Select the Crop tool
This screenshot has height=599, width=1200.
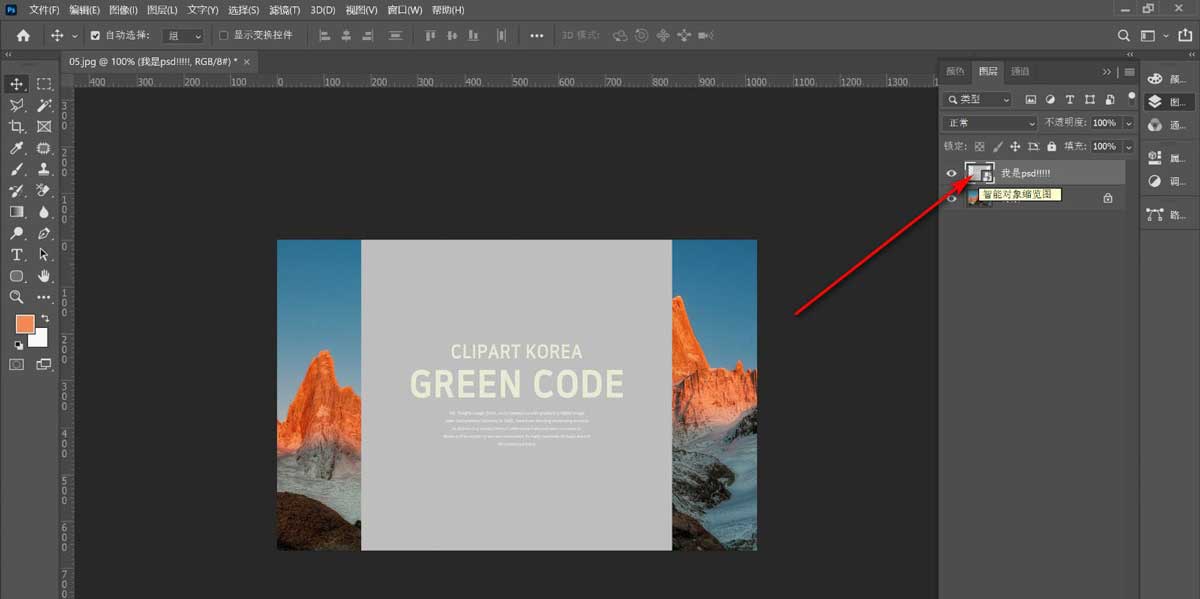point(17,127)
